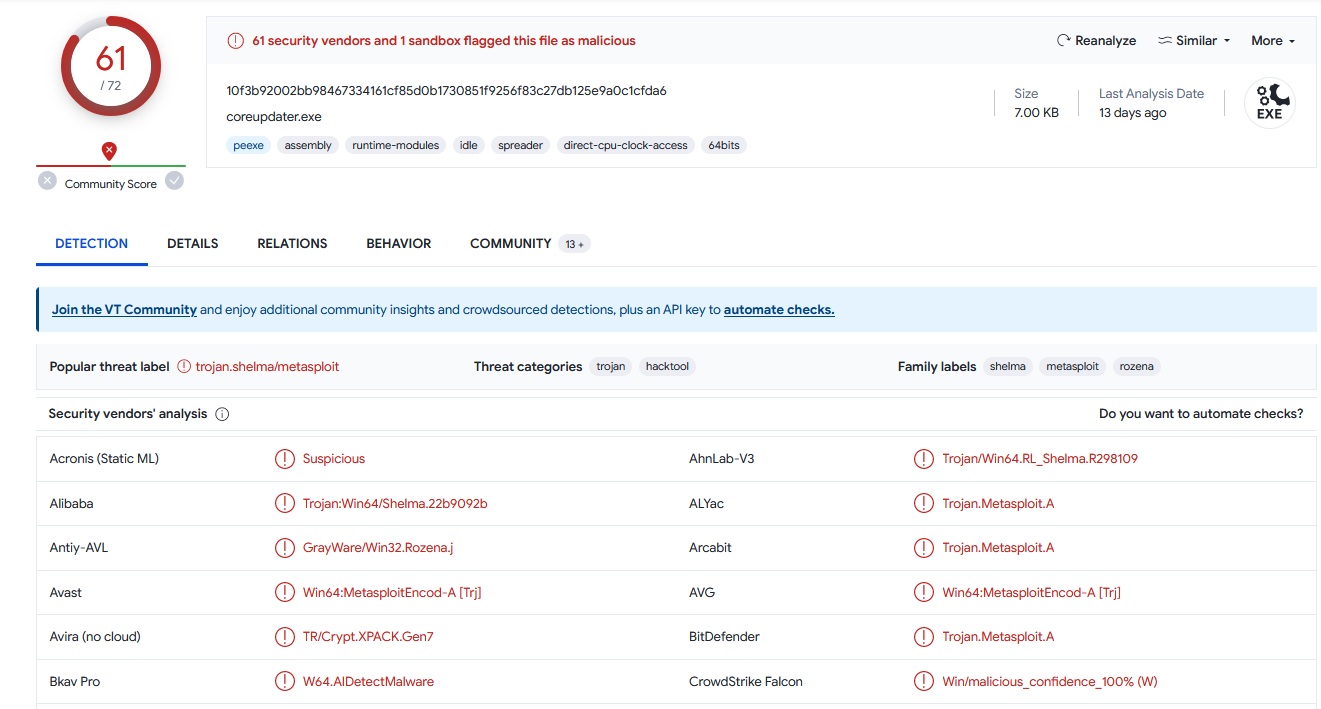Screen dimensions: 1321x709
Task: Click the Reanalyze button label
Action: pyautogui.click(x=1105, y=41)
